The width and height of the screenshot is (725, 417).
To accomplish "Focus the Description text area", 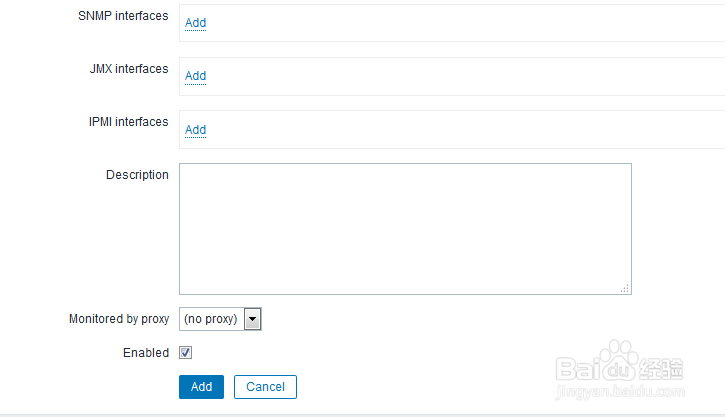I will [x=405, y=229].
